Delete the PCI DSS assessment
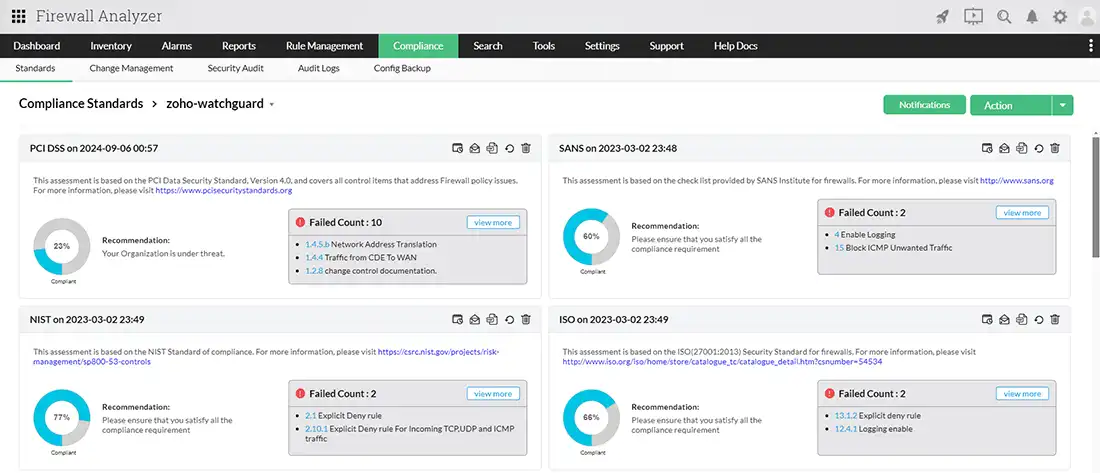1100x473 pixels. (x=526, y=148)
